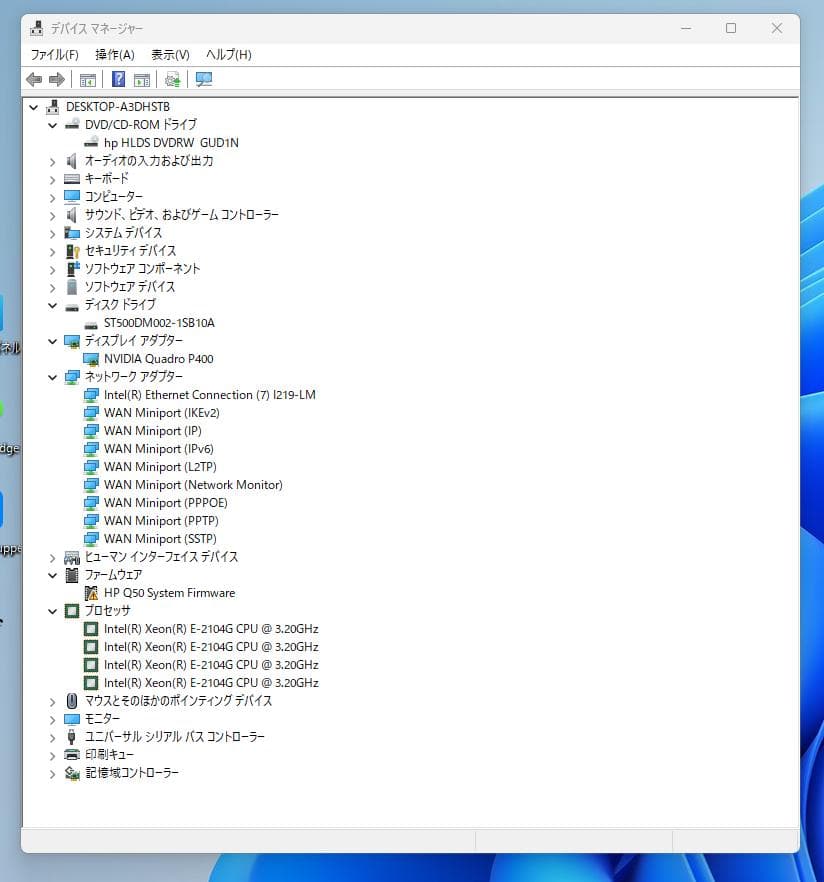The height and width of the screenshot is (882, 824).
Task: Expand the キーボード category
Action: coord(52,178)
